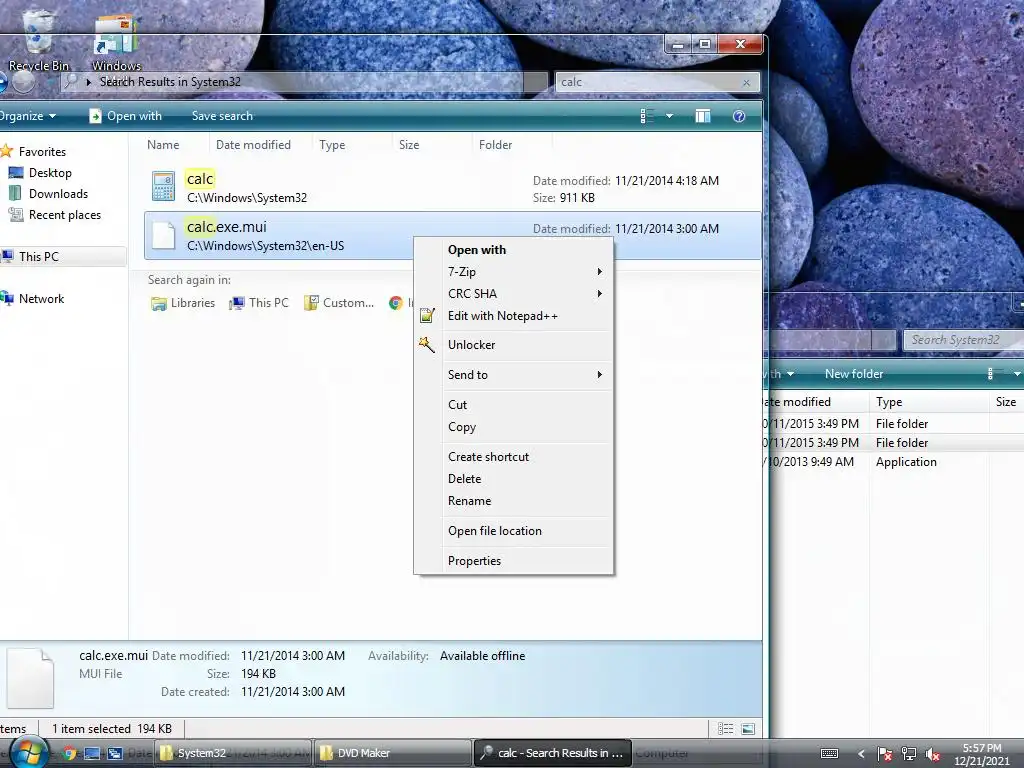
Task: Click Save search in the toolbar
Action: (222, 116)
